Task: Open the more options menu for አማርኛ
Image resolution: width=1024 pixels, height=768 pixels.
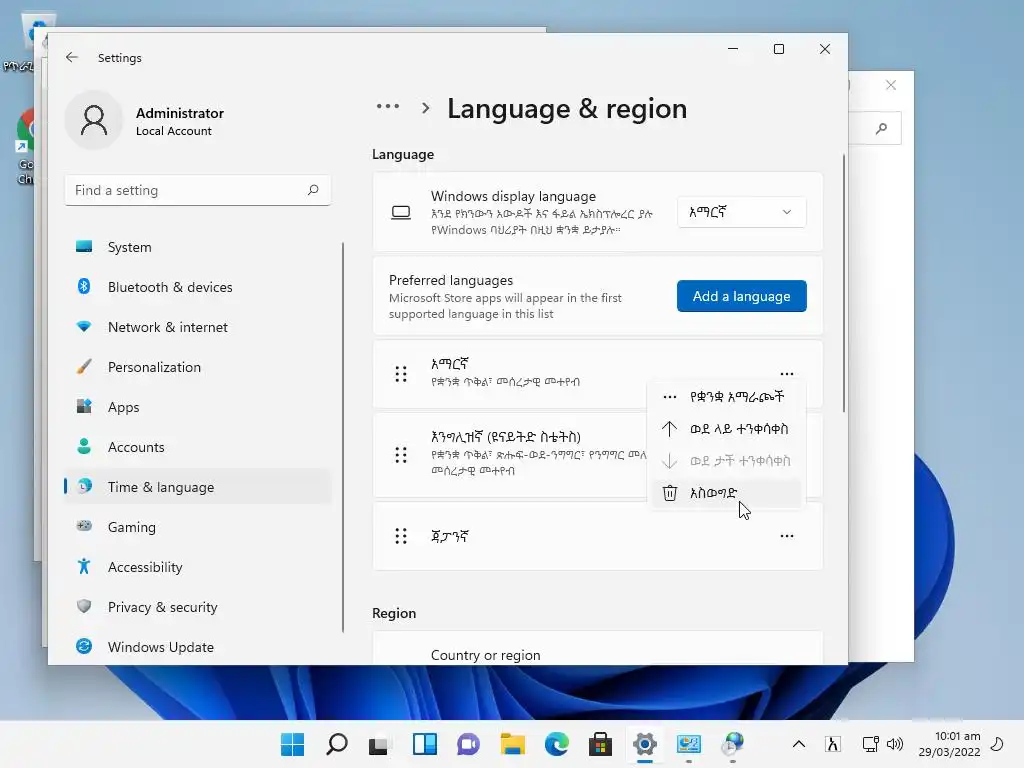Action: coord(787,374)
